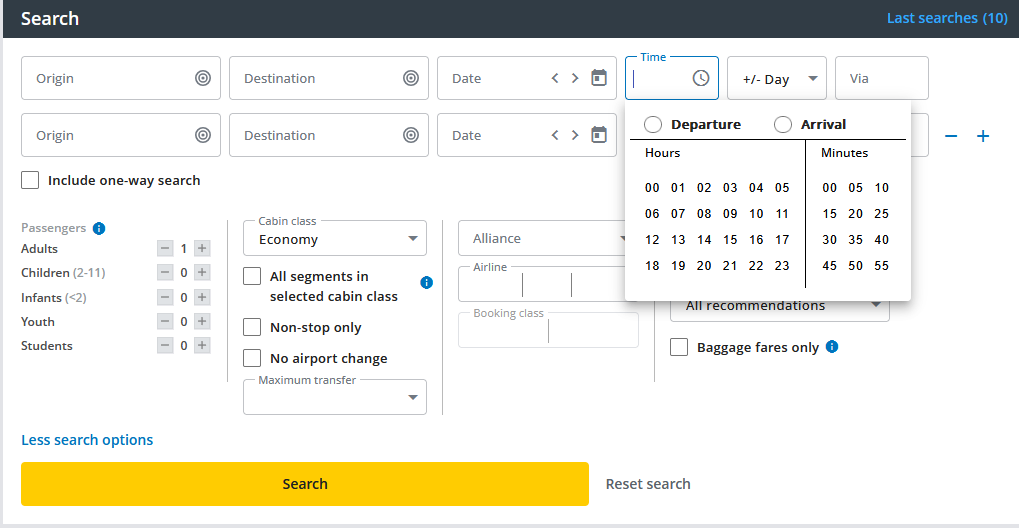Open the Maximum transfer dropdown
Image resolution: width=1019 pixels, height=528 pixels.
[x=334, y=397]
